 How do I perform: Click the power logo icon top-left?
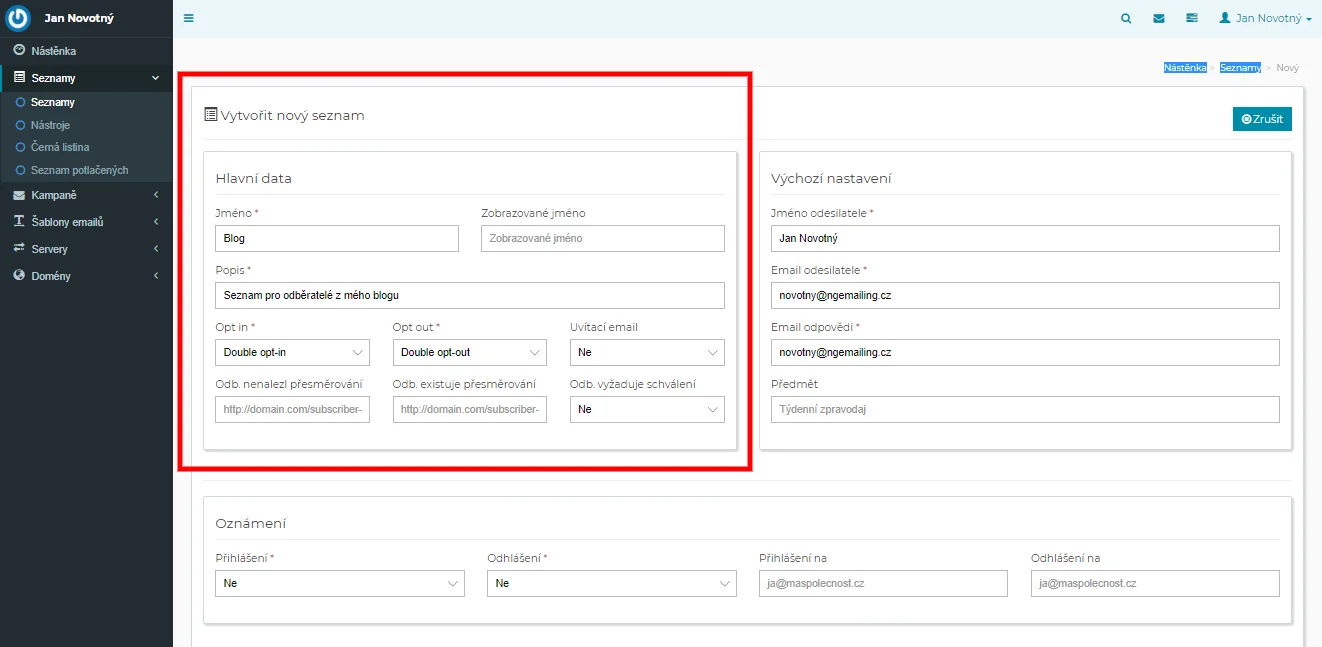[x=18, y=18]
